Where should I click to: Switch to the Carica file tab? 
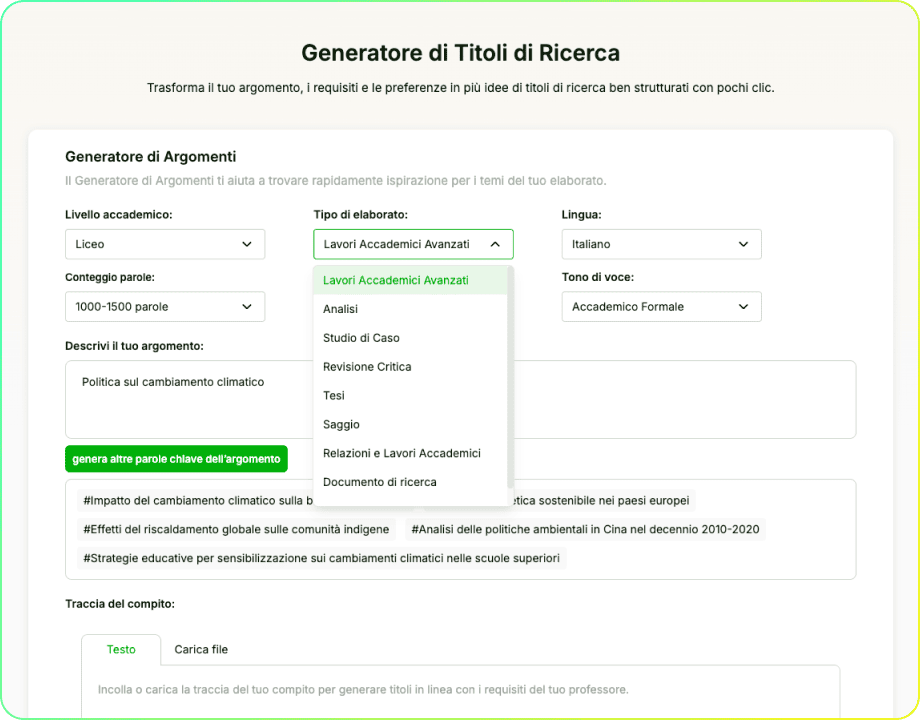(x=201, y=649)
